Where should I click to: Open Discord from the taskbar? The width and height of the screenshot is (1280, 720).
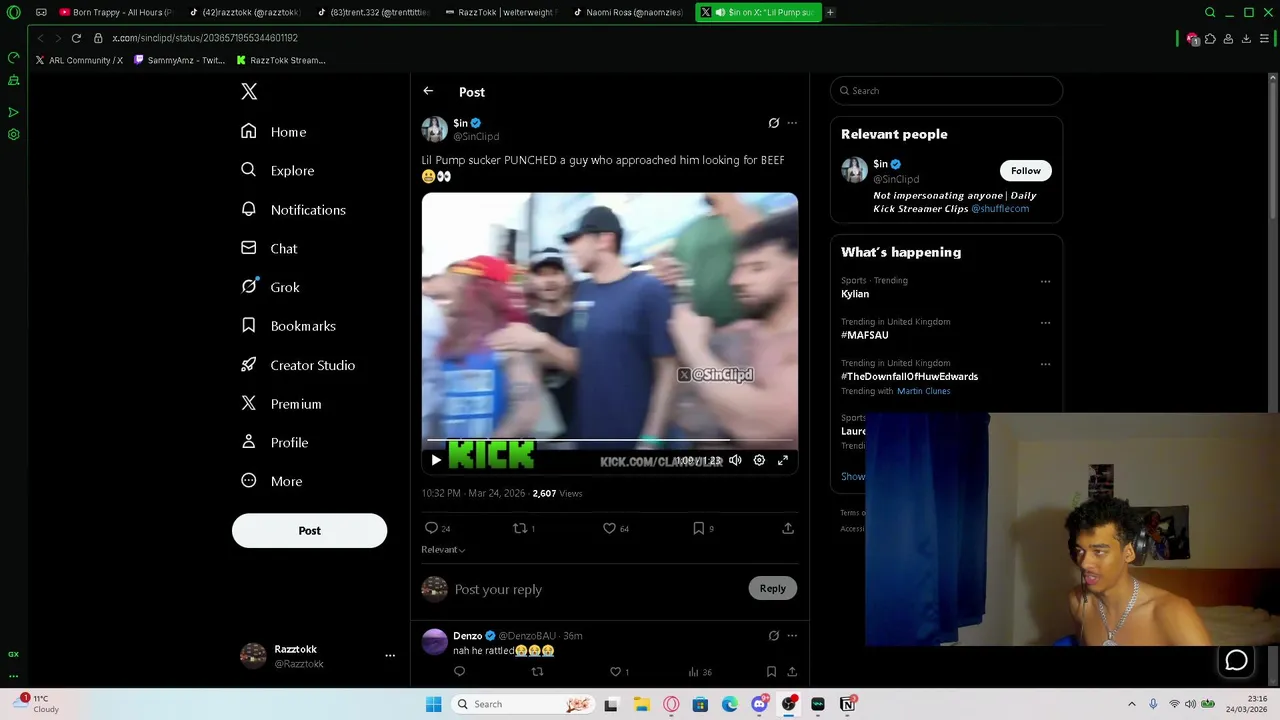[759, 704]
